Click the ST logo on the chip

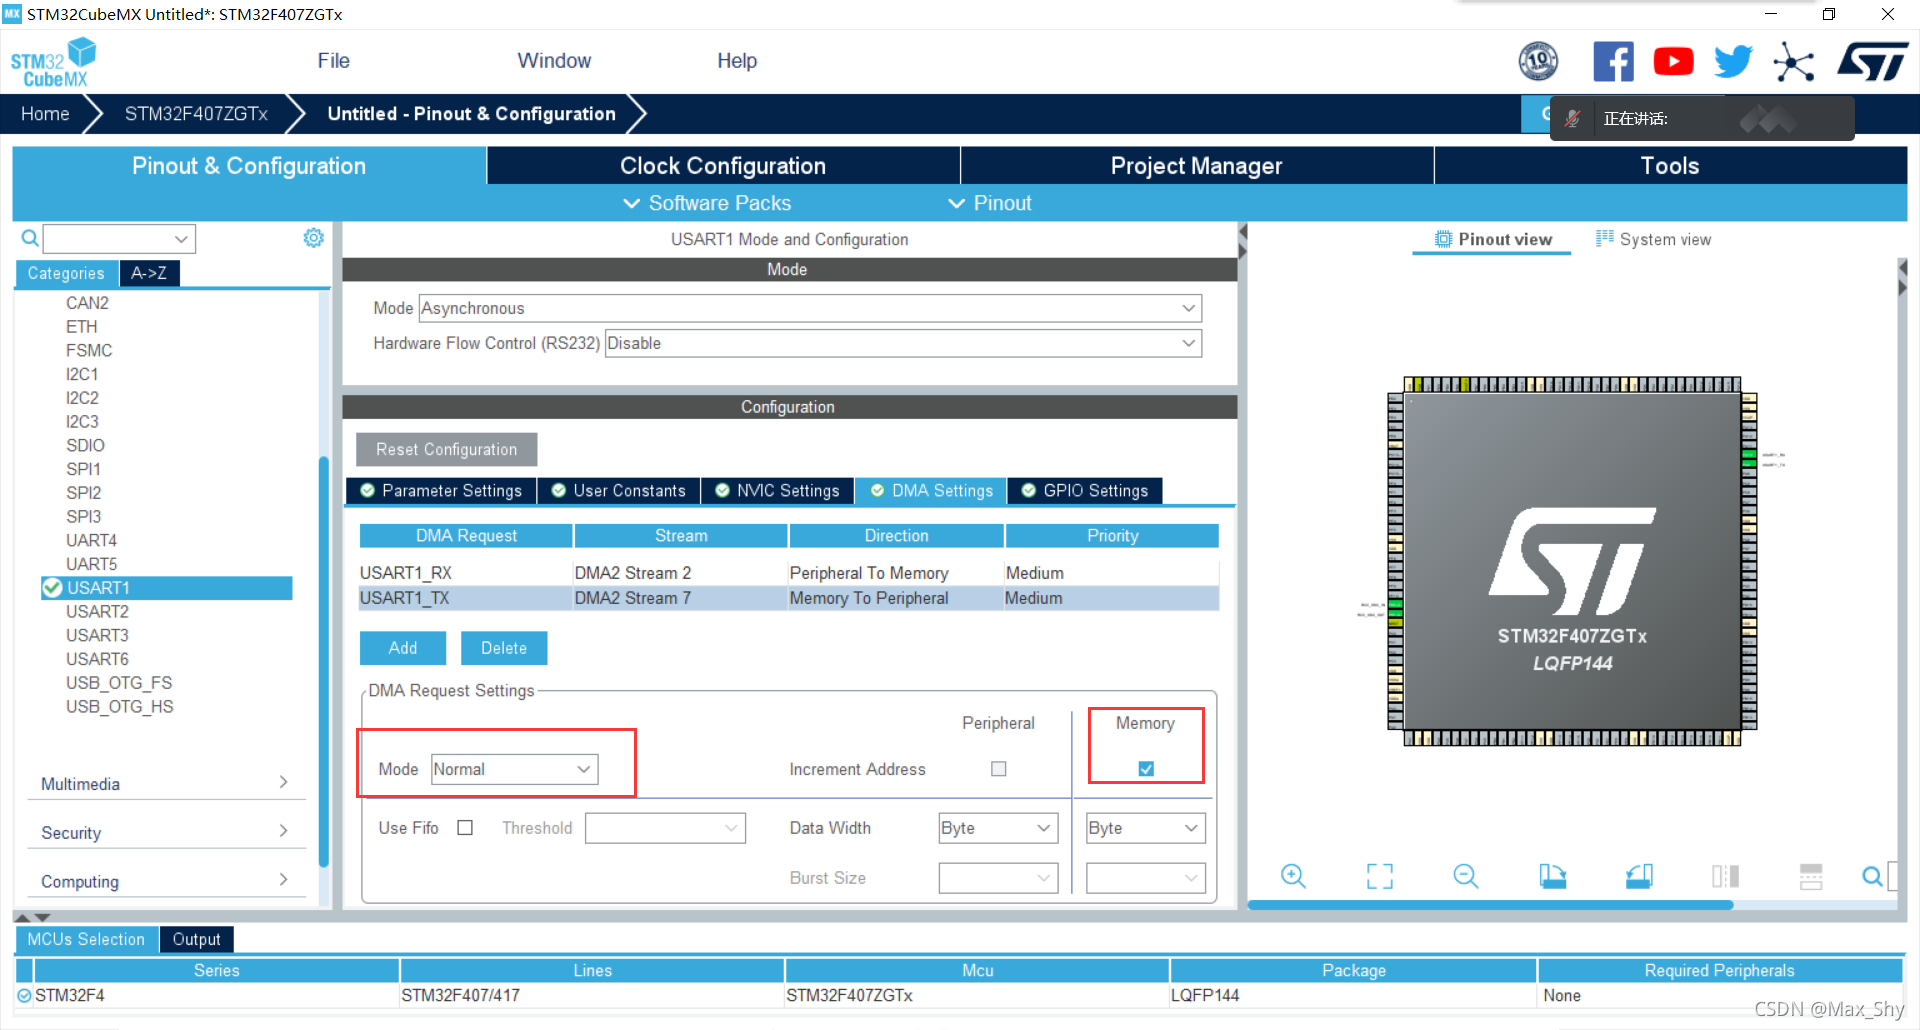pyautogui.click(x=1571, y=561)
